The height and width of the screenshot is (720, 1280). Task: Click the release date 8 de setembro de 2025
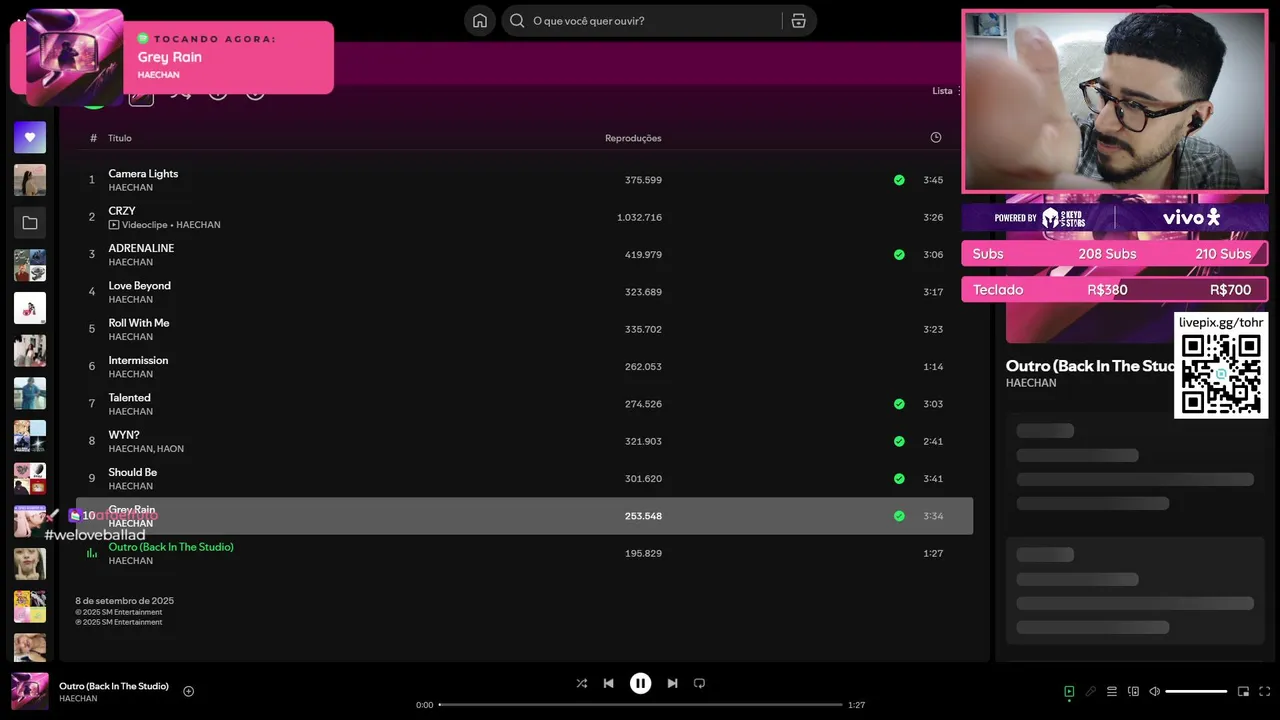(124, 601)
